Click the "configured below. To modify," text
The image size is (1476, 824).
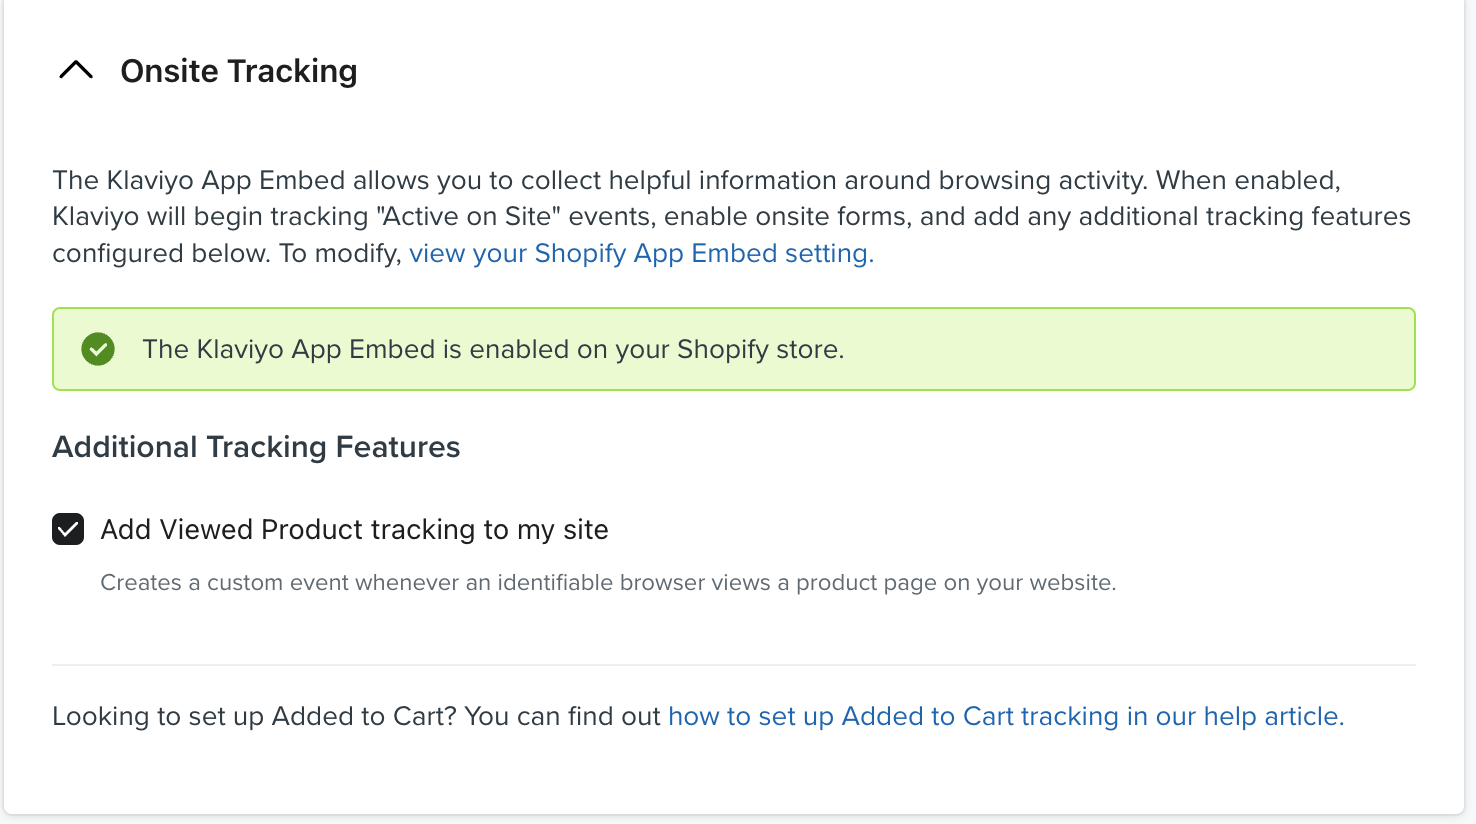[227, 254]
